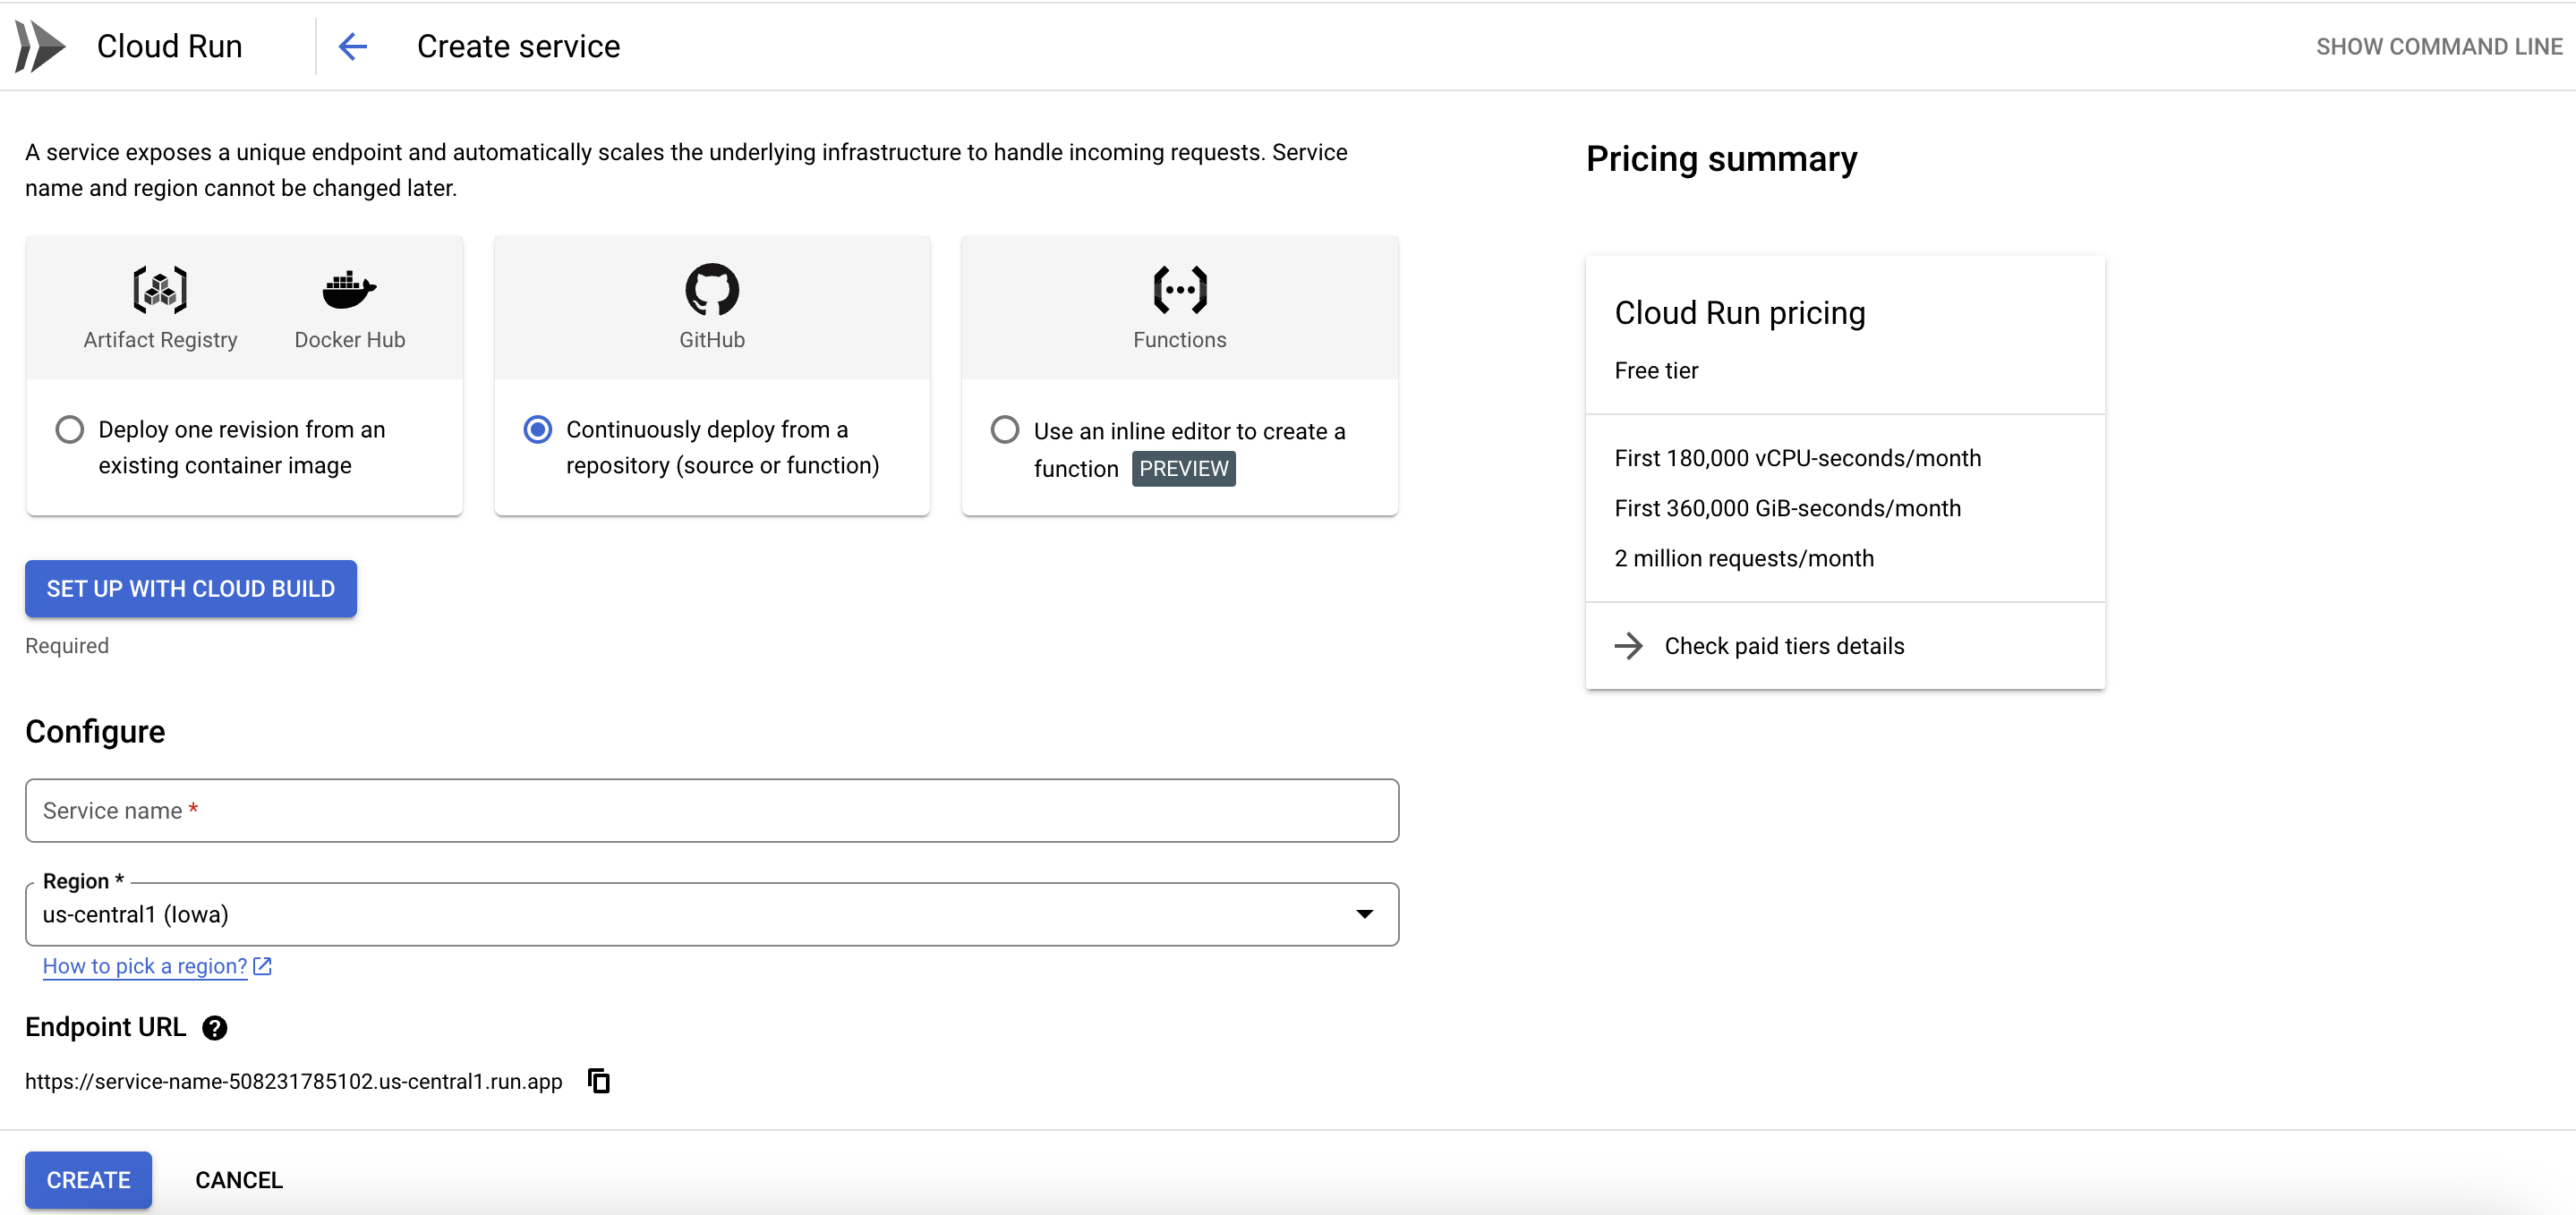Cancel the service creation

(x=239, y=1180)
